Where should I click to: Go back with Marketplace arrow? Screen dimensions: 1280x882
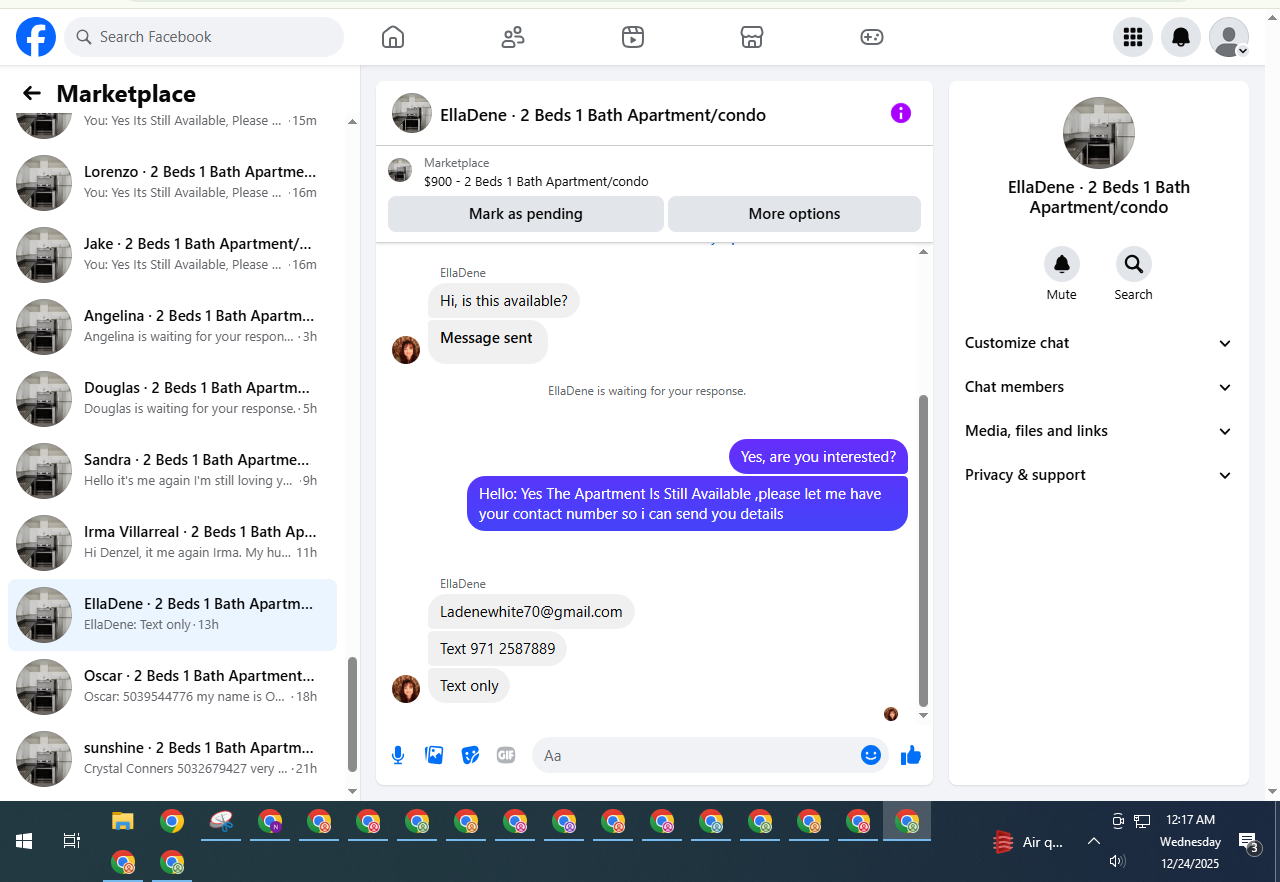point(32,93)
